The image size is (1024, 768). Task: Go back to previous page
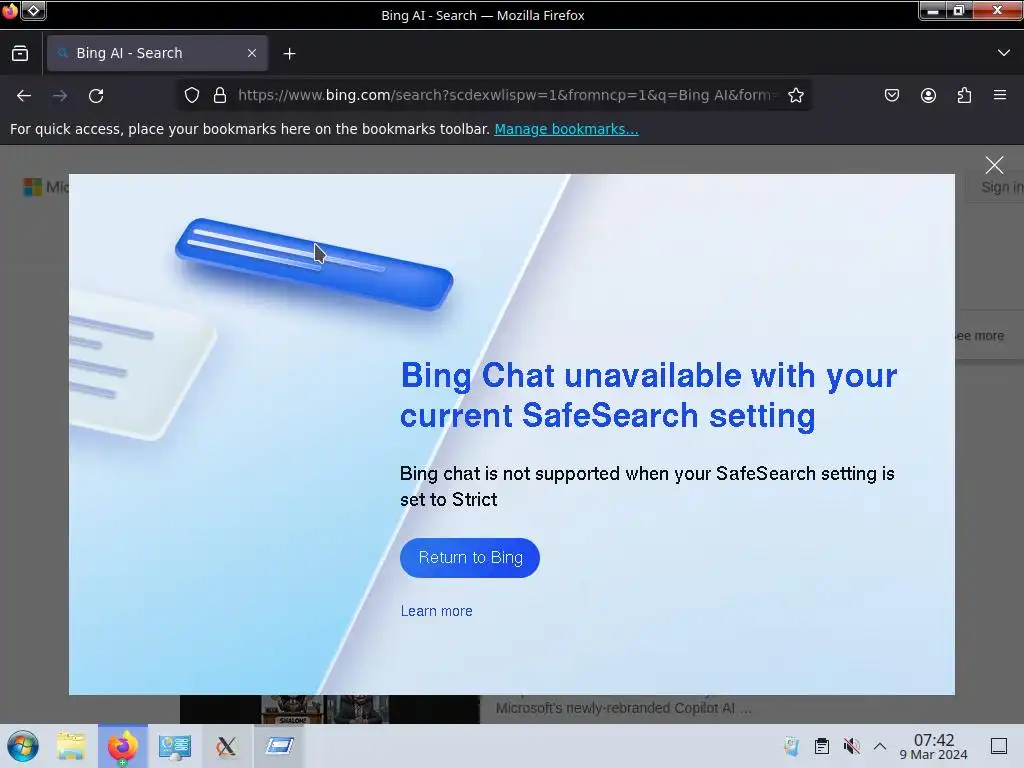24,96
